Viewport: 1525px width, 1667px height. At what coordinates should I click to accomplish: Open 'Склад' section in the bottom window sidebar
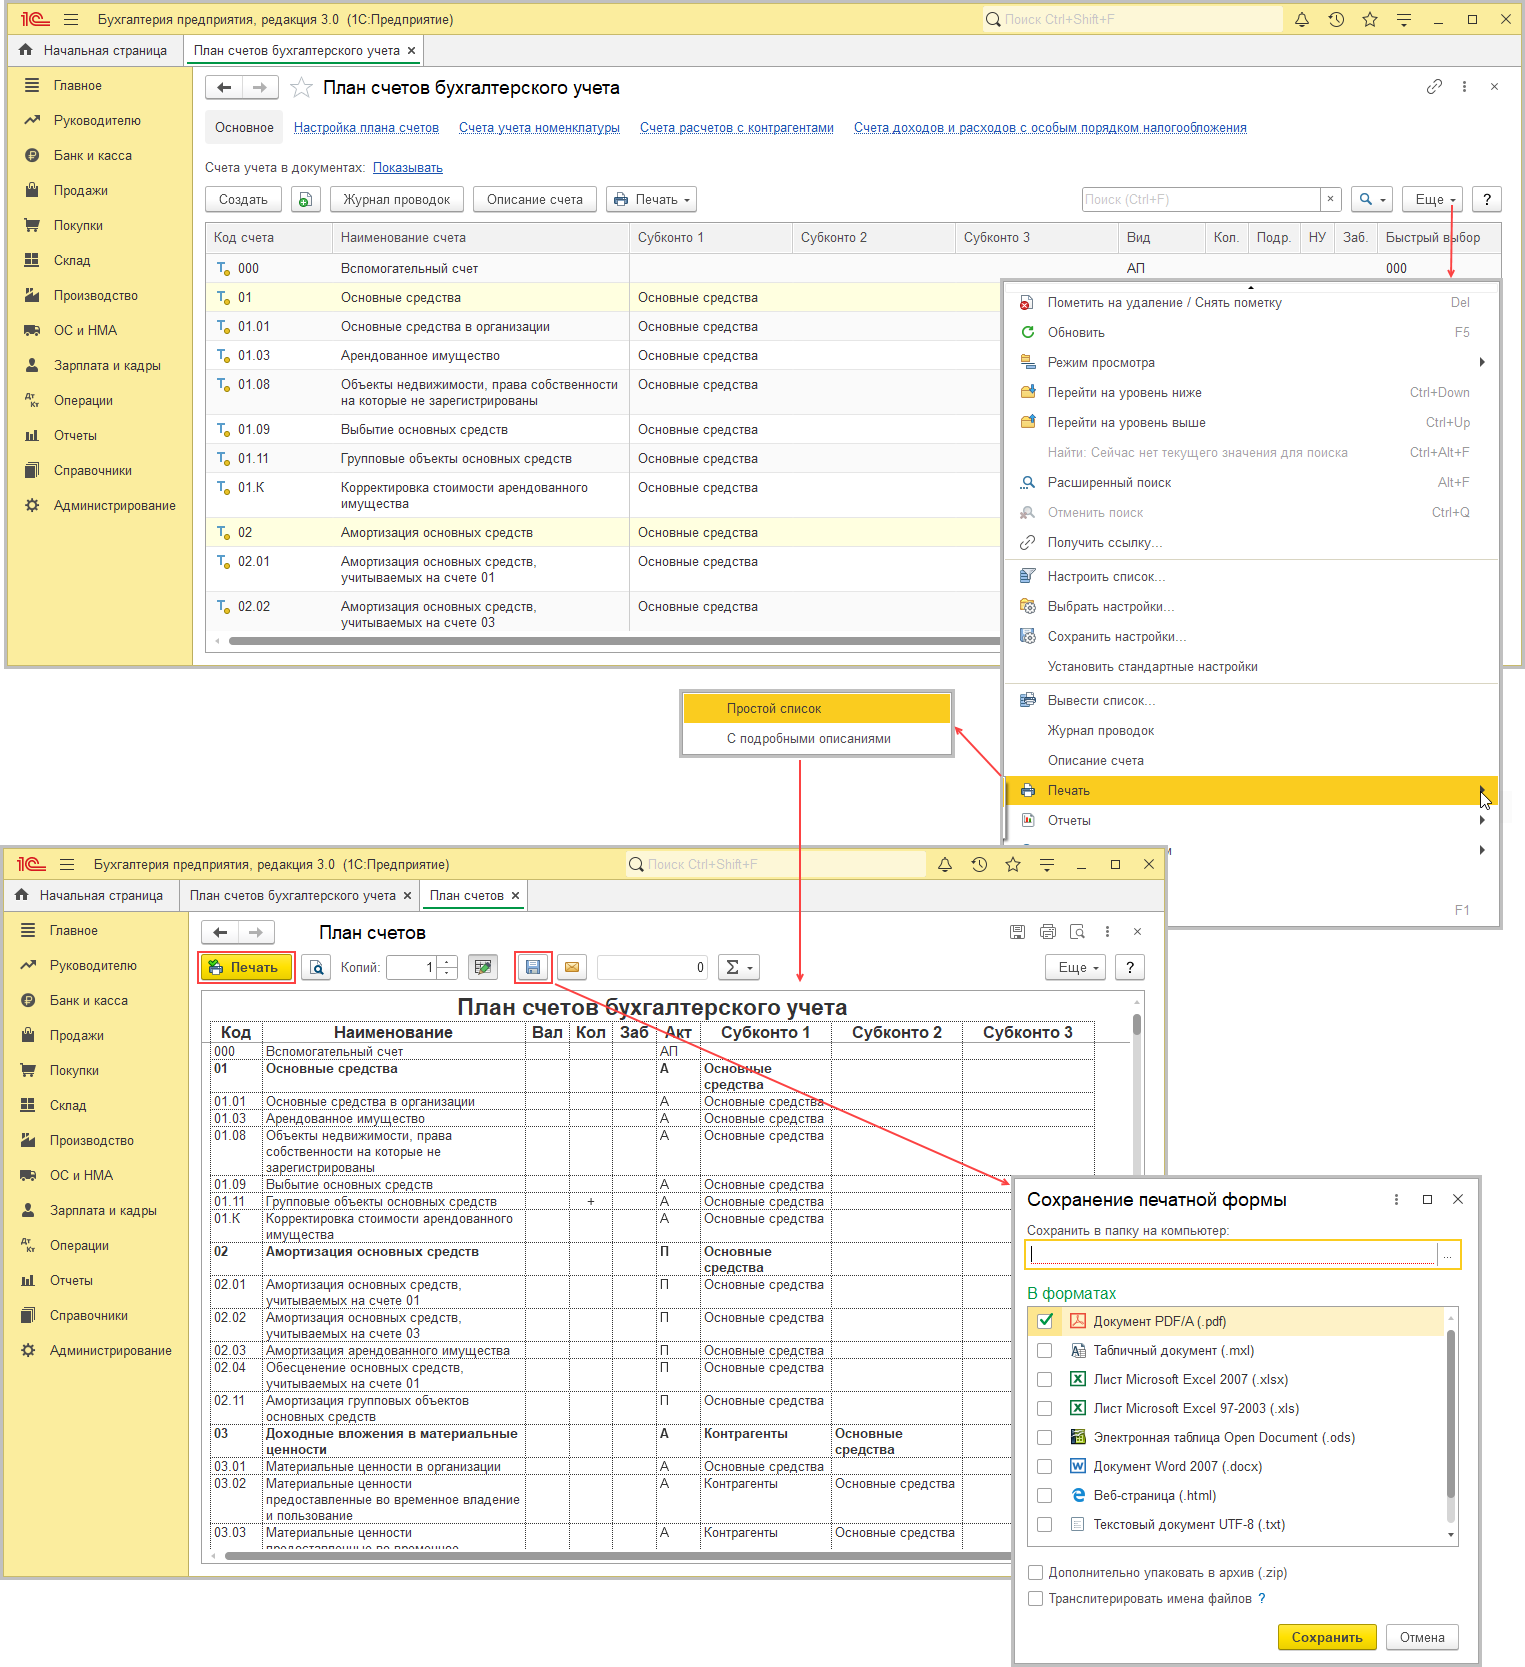68,1105
